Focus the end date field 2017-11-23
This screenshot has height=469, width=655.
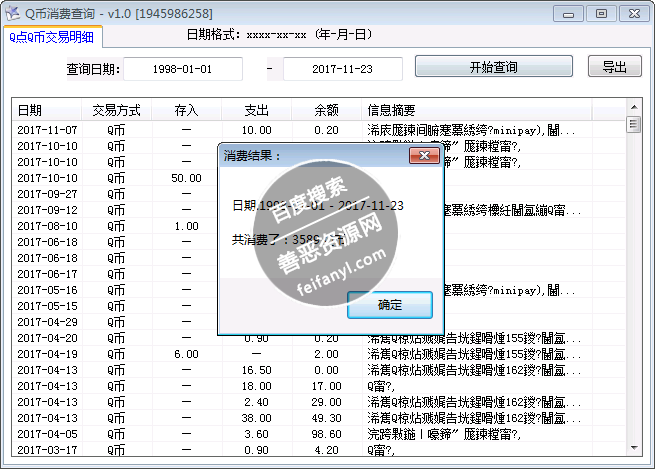[x=342, y=69]
